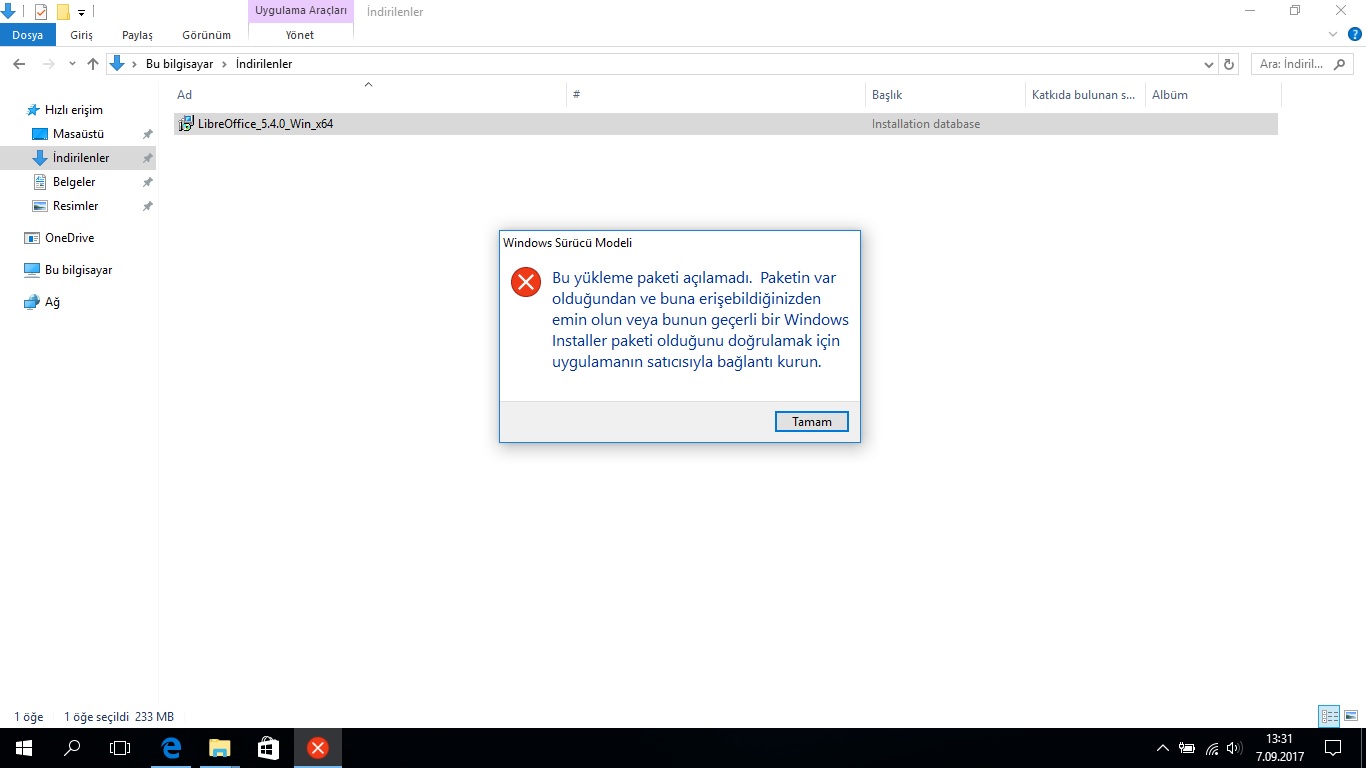Click Bu bilgisayar in the address bar
Viewport: 1366px width, 768px height.
(179, 64)
